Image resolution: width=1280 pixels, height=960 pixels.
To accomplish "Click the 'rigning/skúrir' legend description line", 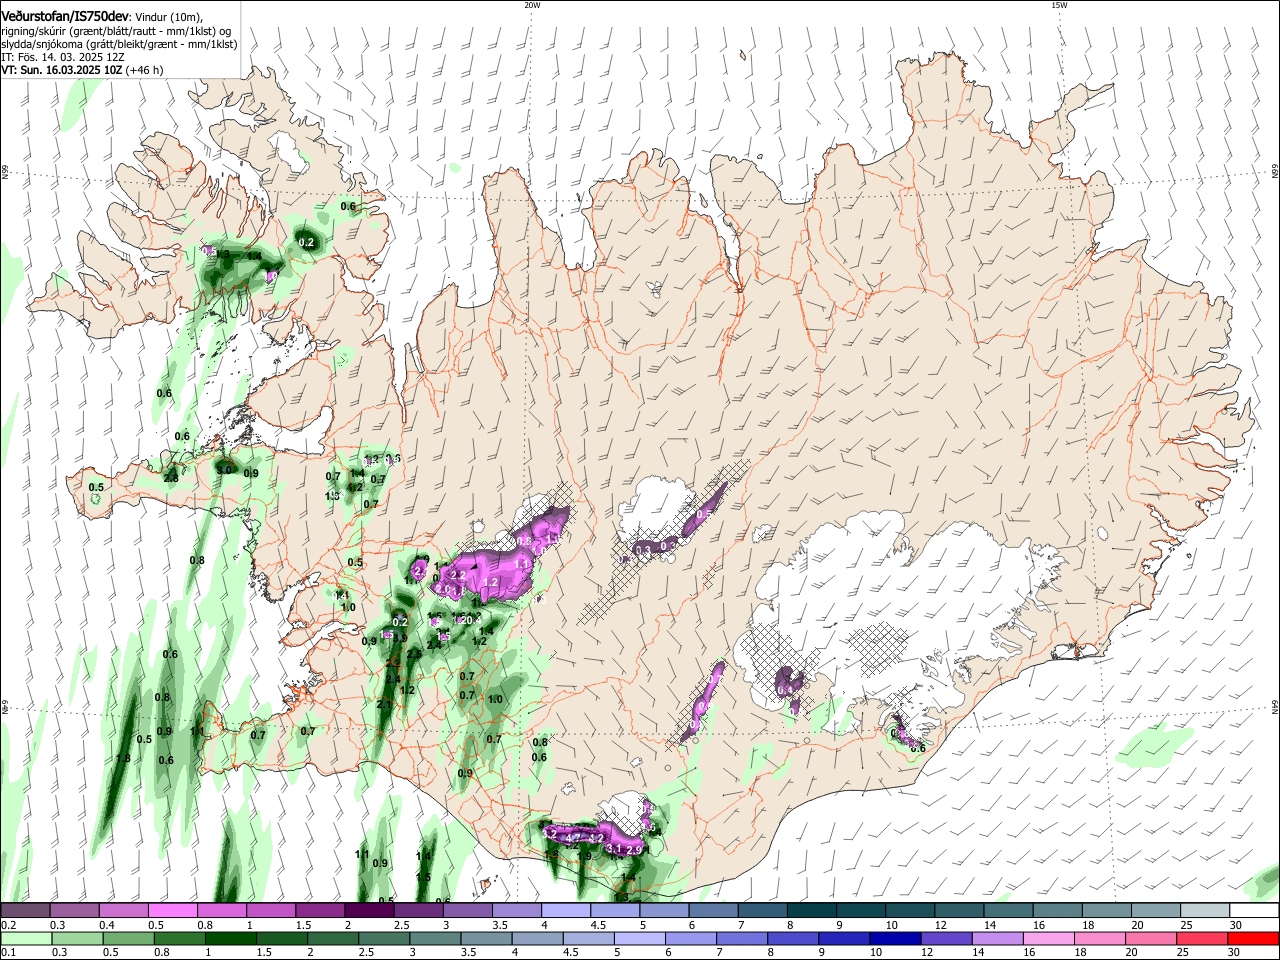I will point(116,31).
